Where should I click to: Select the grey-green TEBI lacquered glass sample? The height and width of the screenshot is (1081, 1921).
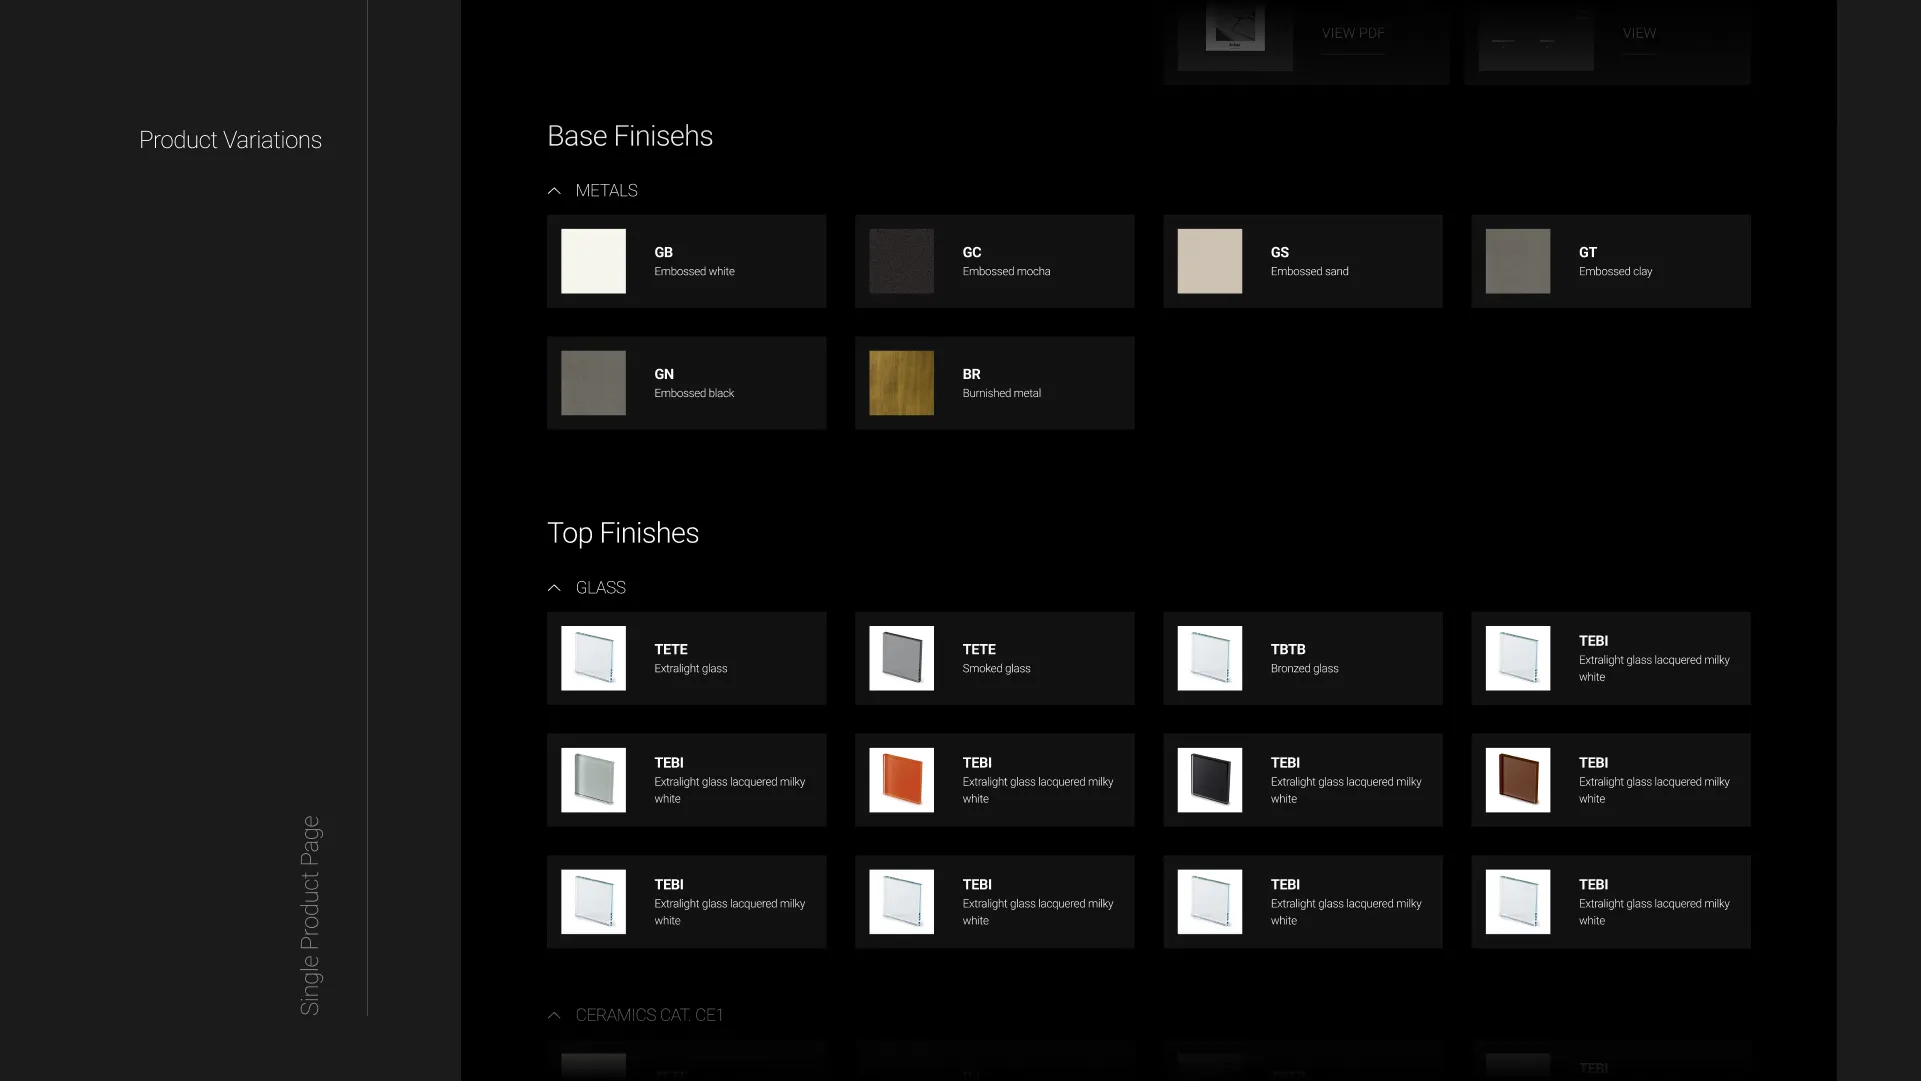tap(593, 780)
